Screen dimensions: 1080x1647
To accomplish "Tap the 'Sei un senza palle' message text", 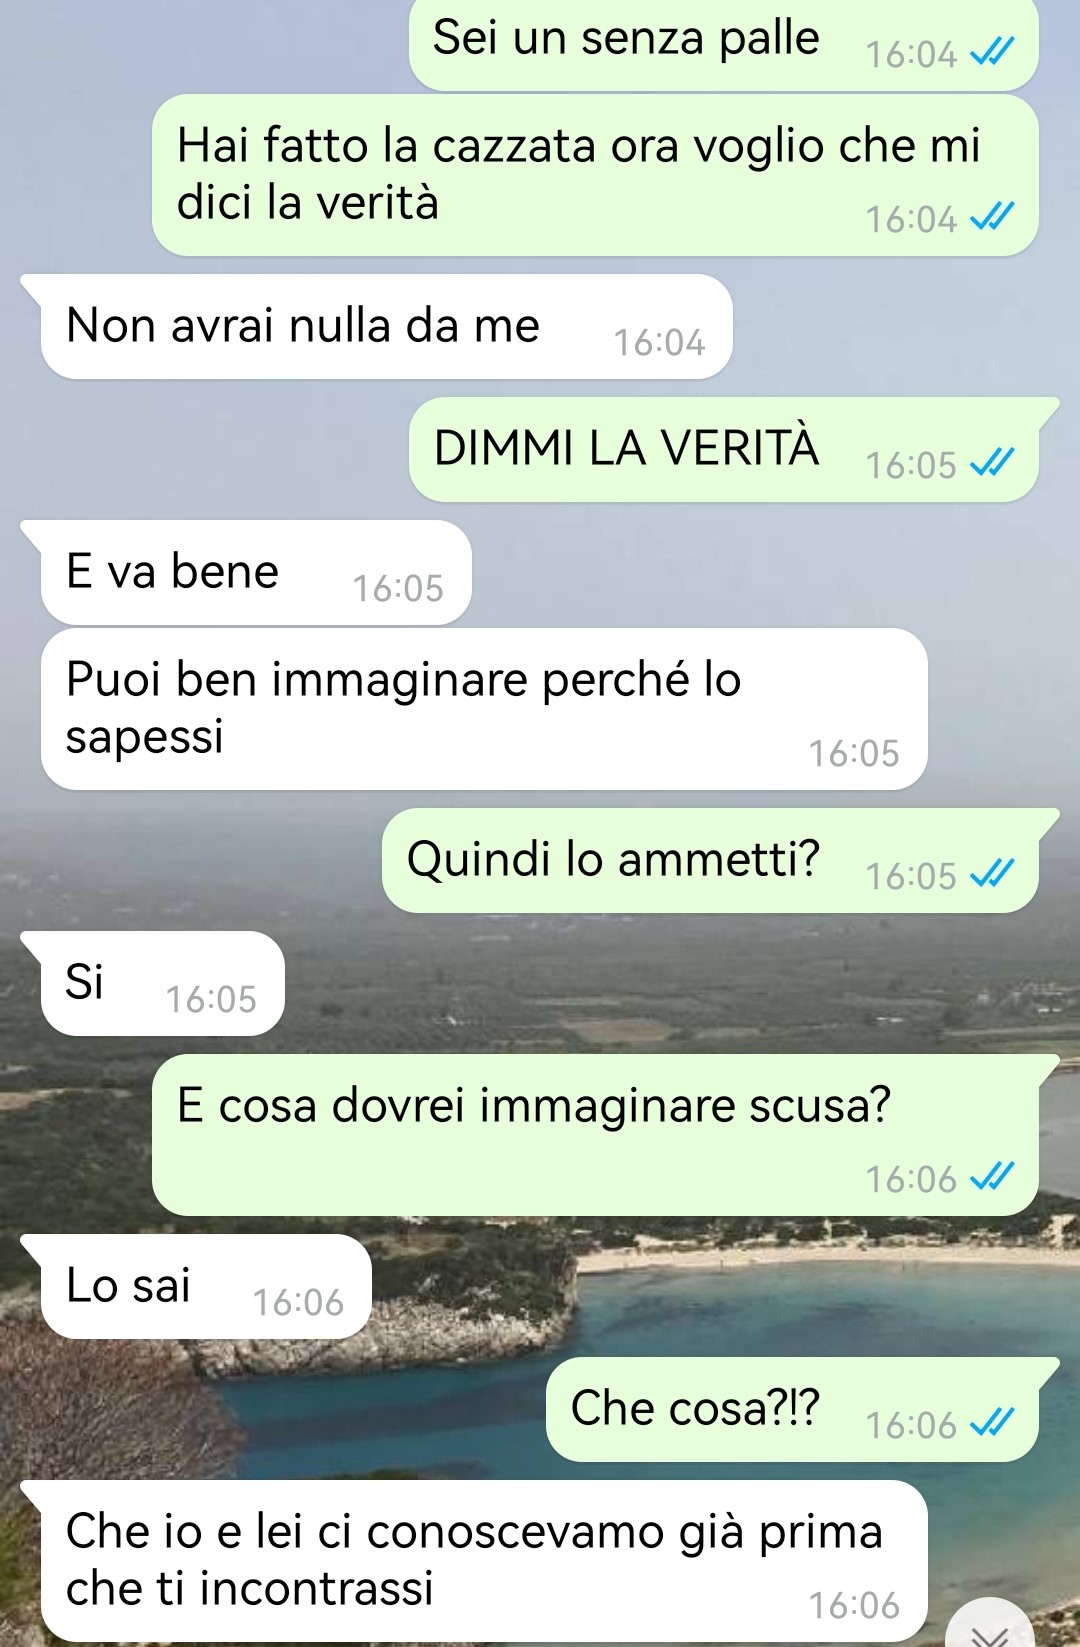I will (x=626, y=38).
